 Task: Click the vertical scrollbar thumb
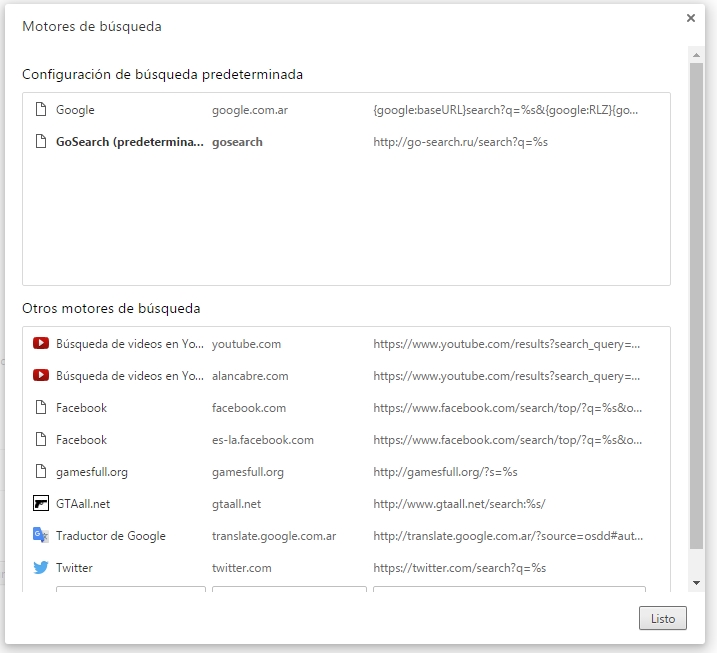696,305
